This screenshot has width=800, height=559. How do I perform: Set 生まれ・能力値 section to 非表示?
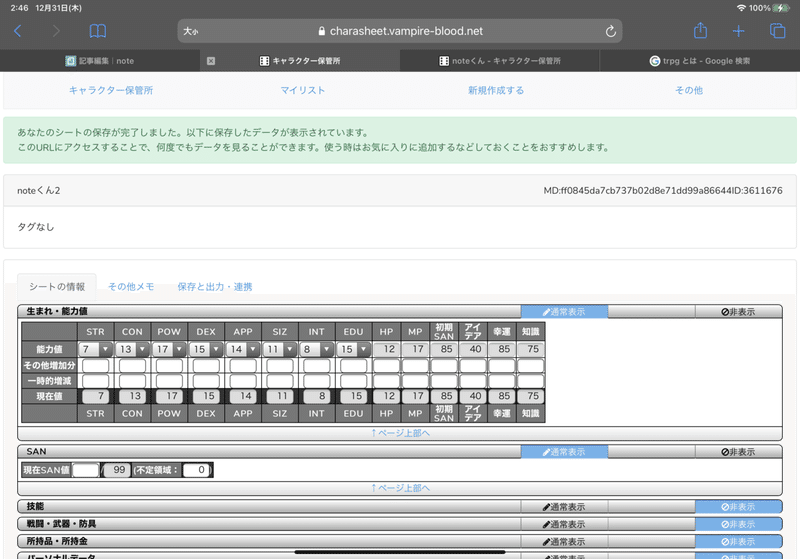coord(738,312)
